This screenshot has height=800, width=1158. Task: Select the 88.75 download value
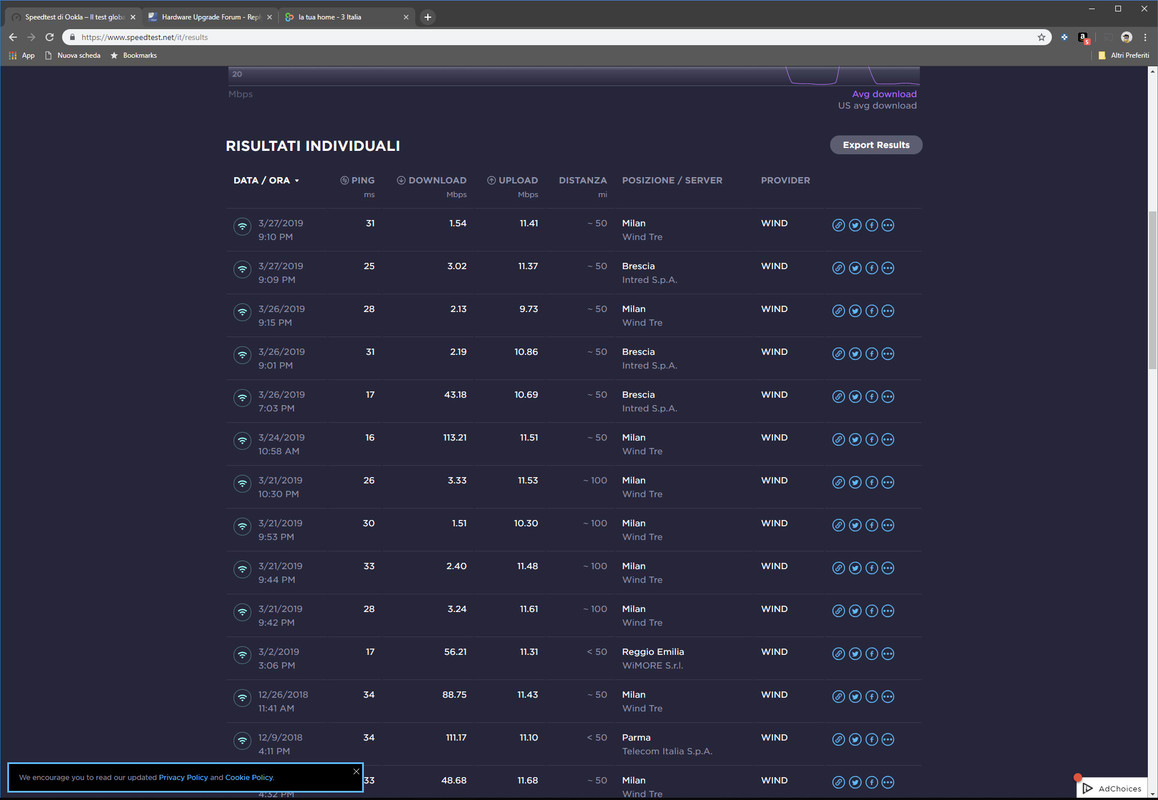click(454, 694)
